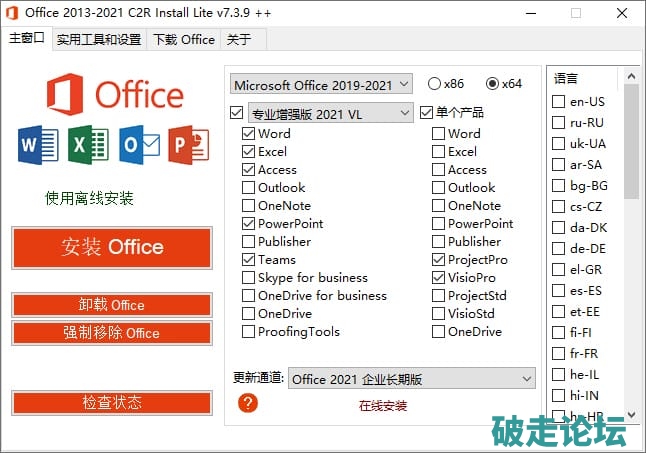This screenshot has height=453, width=646.
Task: Click the 安装 Office button
Action: [x=111, y=247]
